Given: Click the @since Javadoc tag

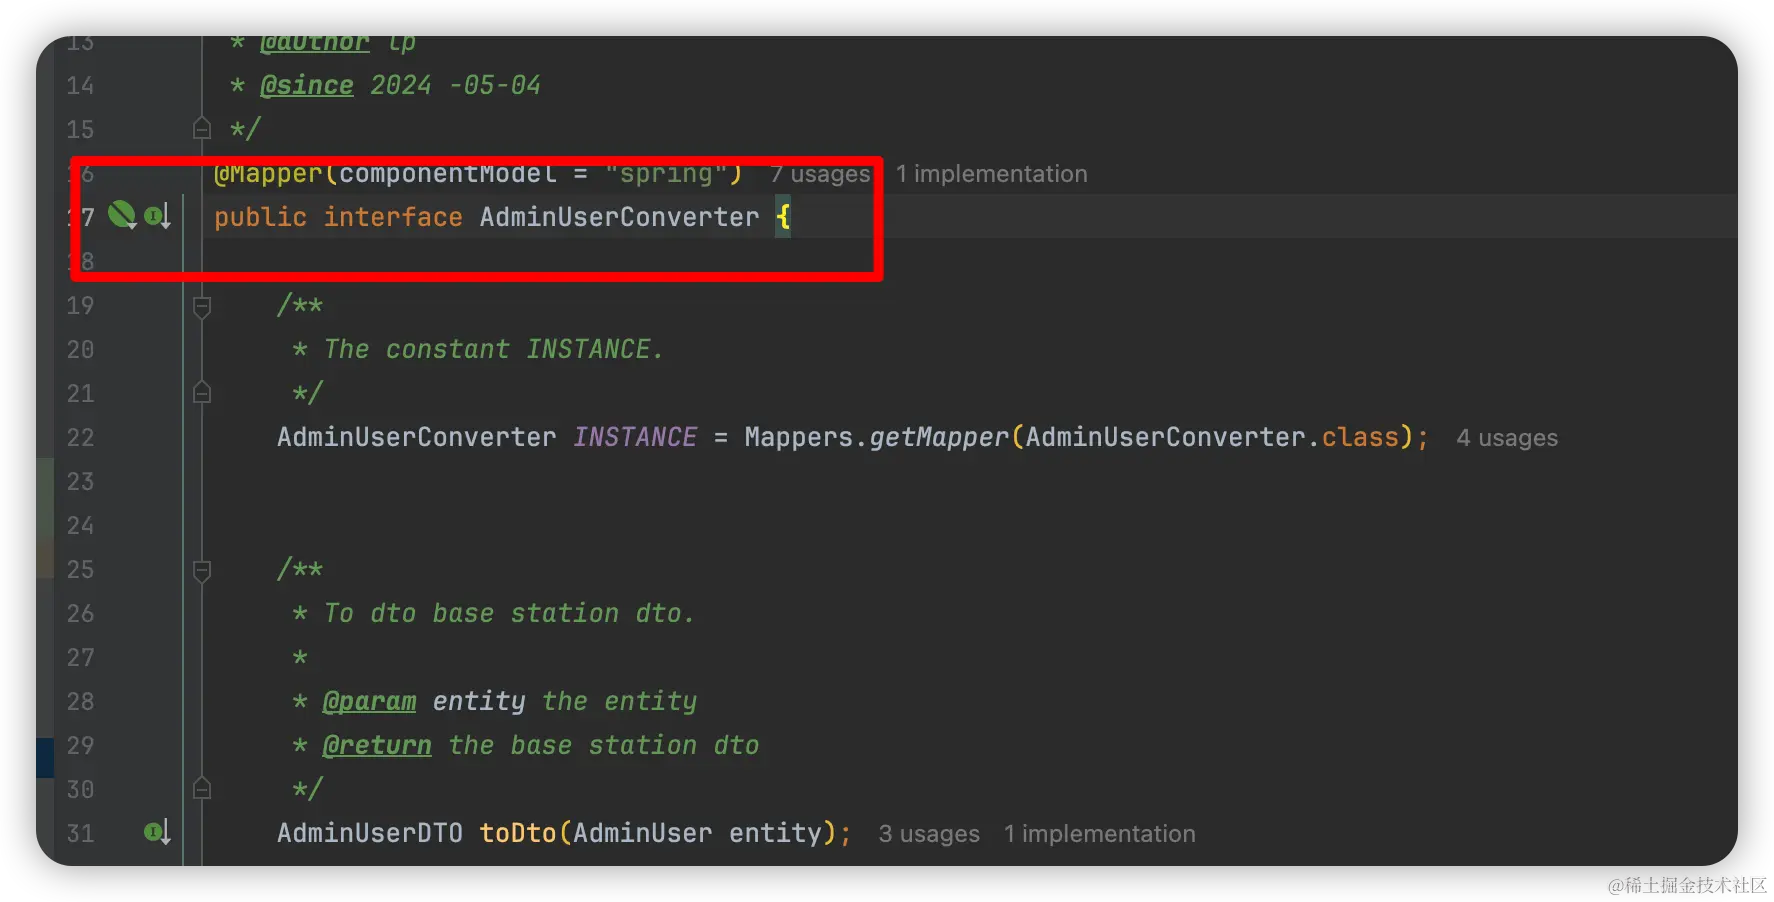Looking at the screenshot, I should click(x=307, y=85).
